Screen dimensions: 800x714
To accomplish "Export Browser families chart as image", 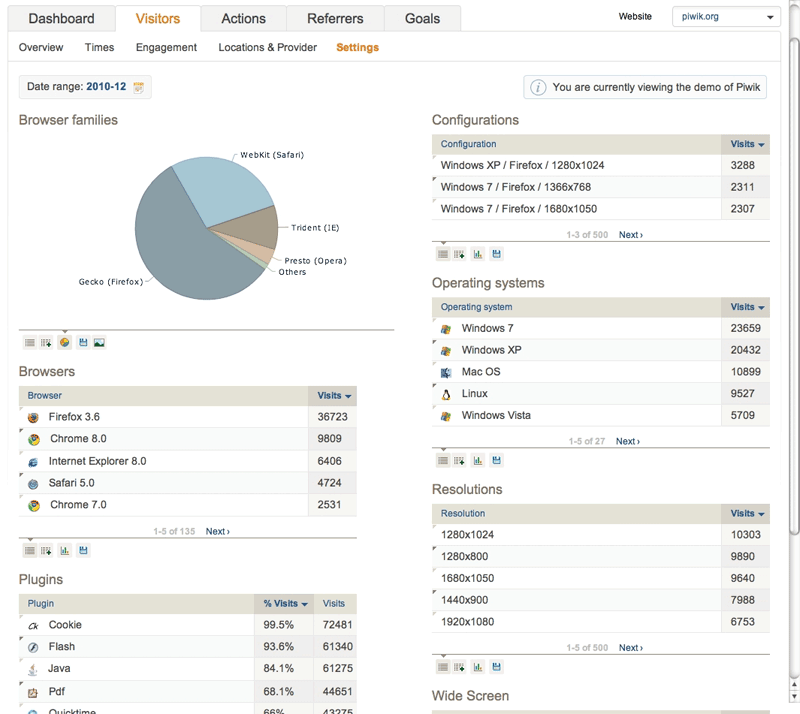I will [99, 343].
